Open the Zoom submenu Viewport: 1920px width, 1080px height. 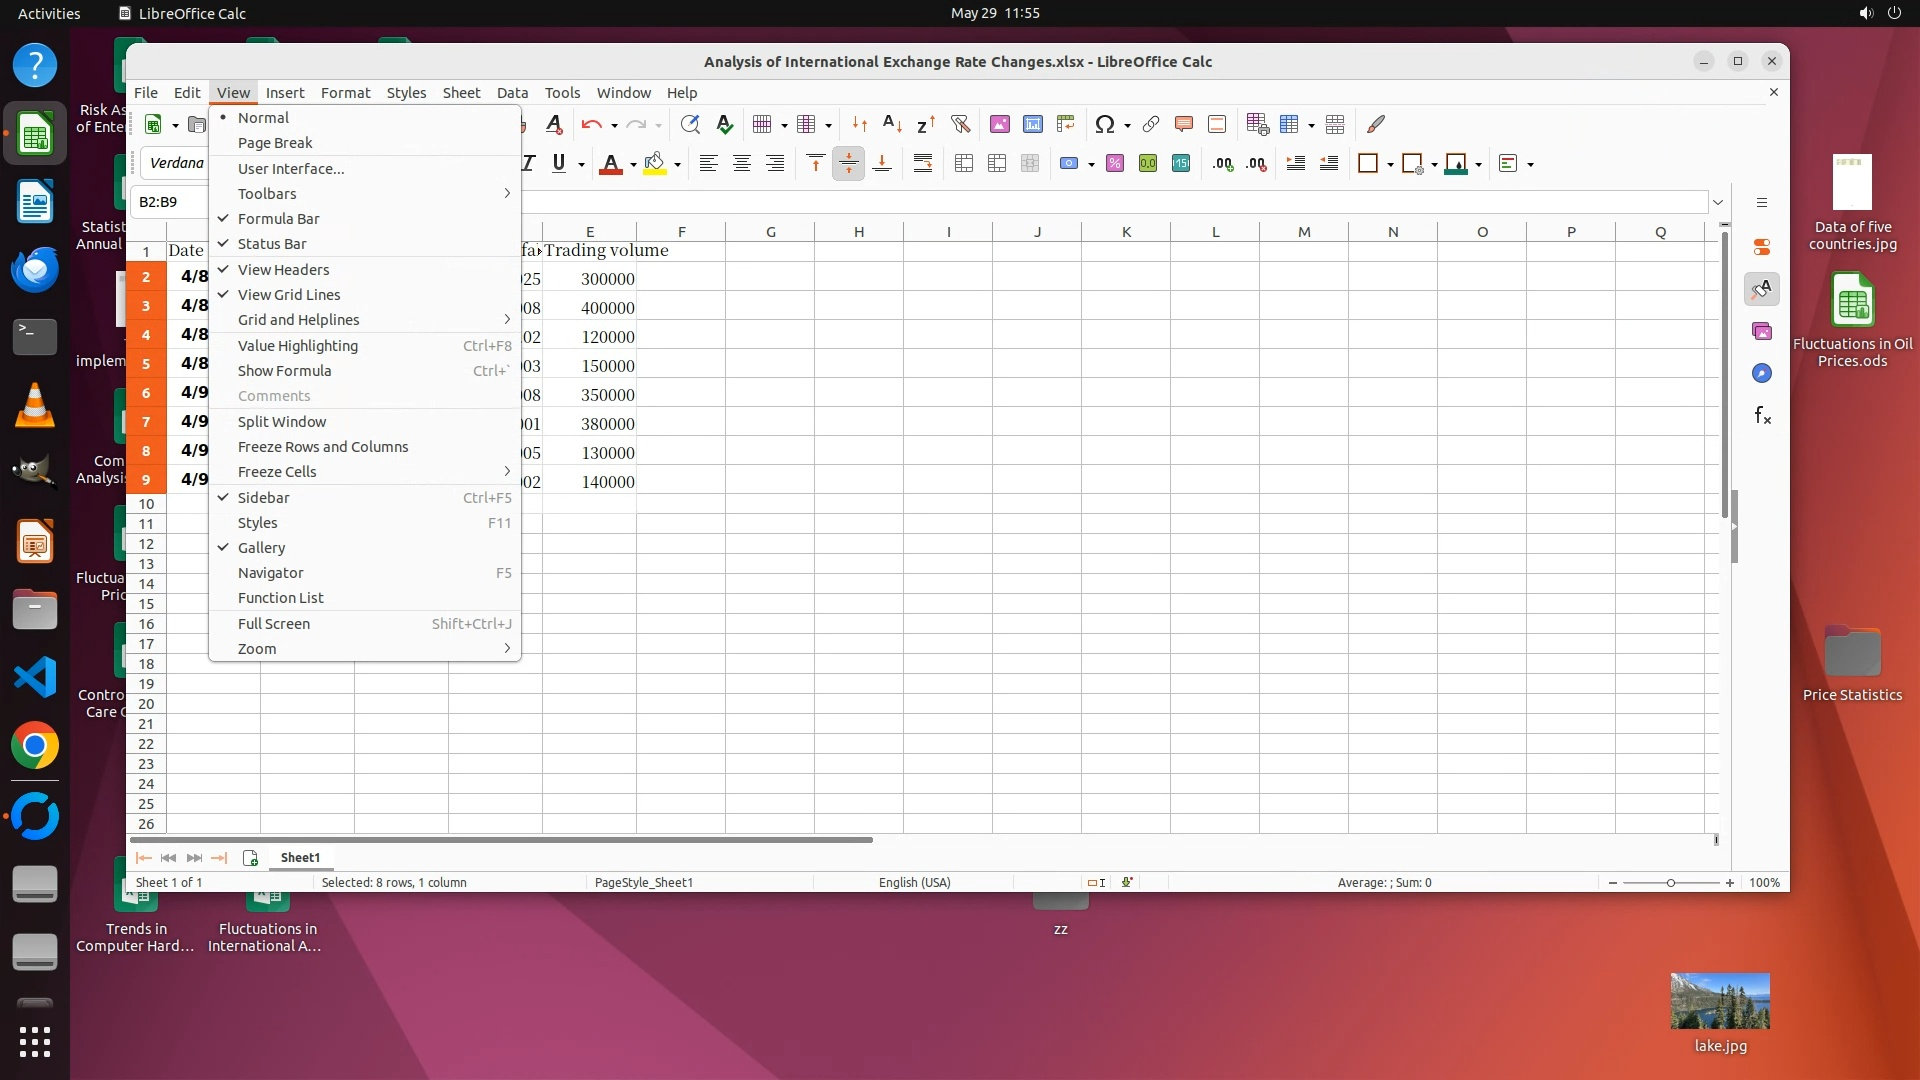point(257,648)
